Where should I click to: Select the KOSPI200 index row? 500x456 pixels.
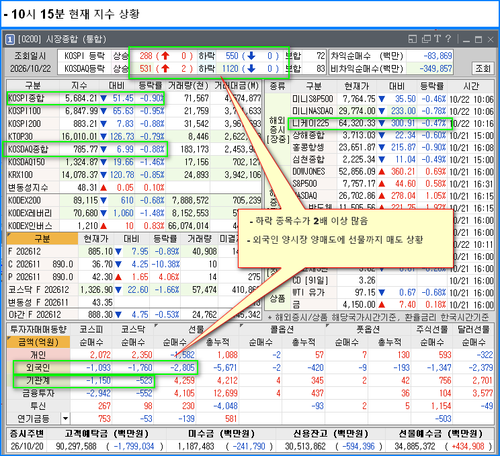pyautogui.click(x=134, y=124)
